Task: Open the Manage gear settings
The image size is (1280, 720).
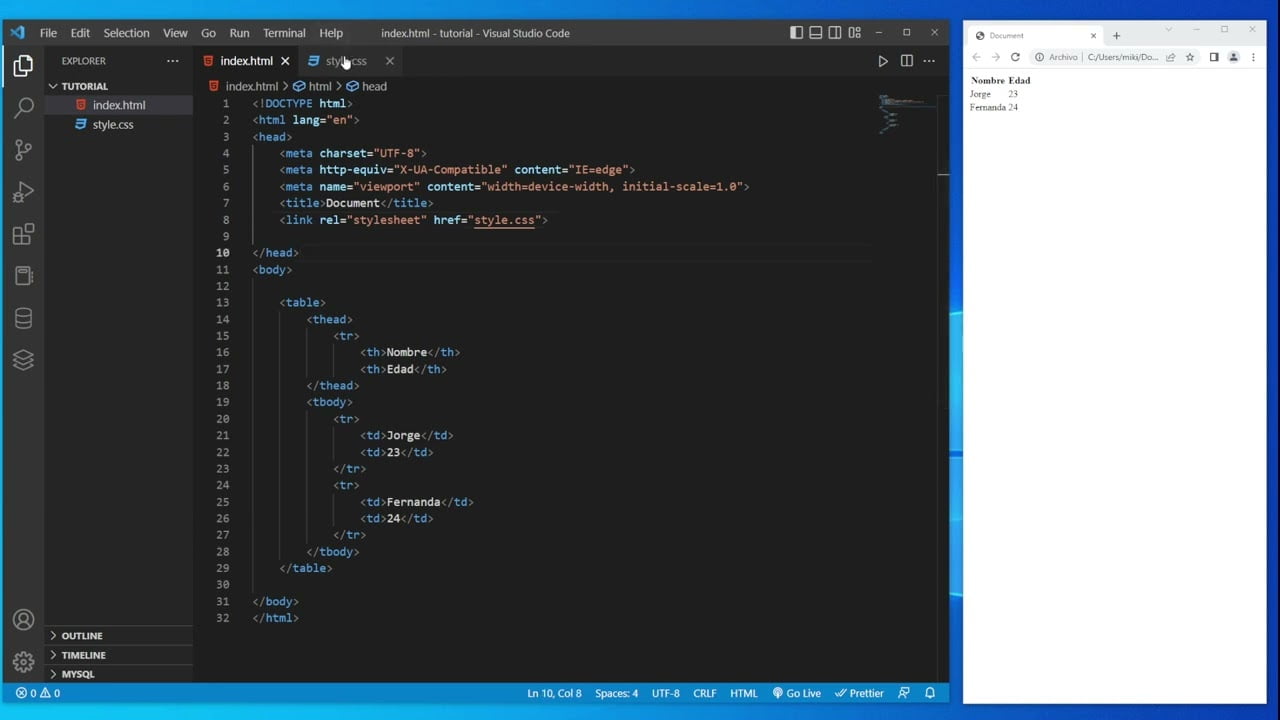Action: click(x=23, y=661)
